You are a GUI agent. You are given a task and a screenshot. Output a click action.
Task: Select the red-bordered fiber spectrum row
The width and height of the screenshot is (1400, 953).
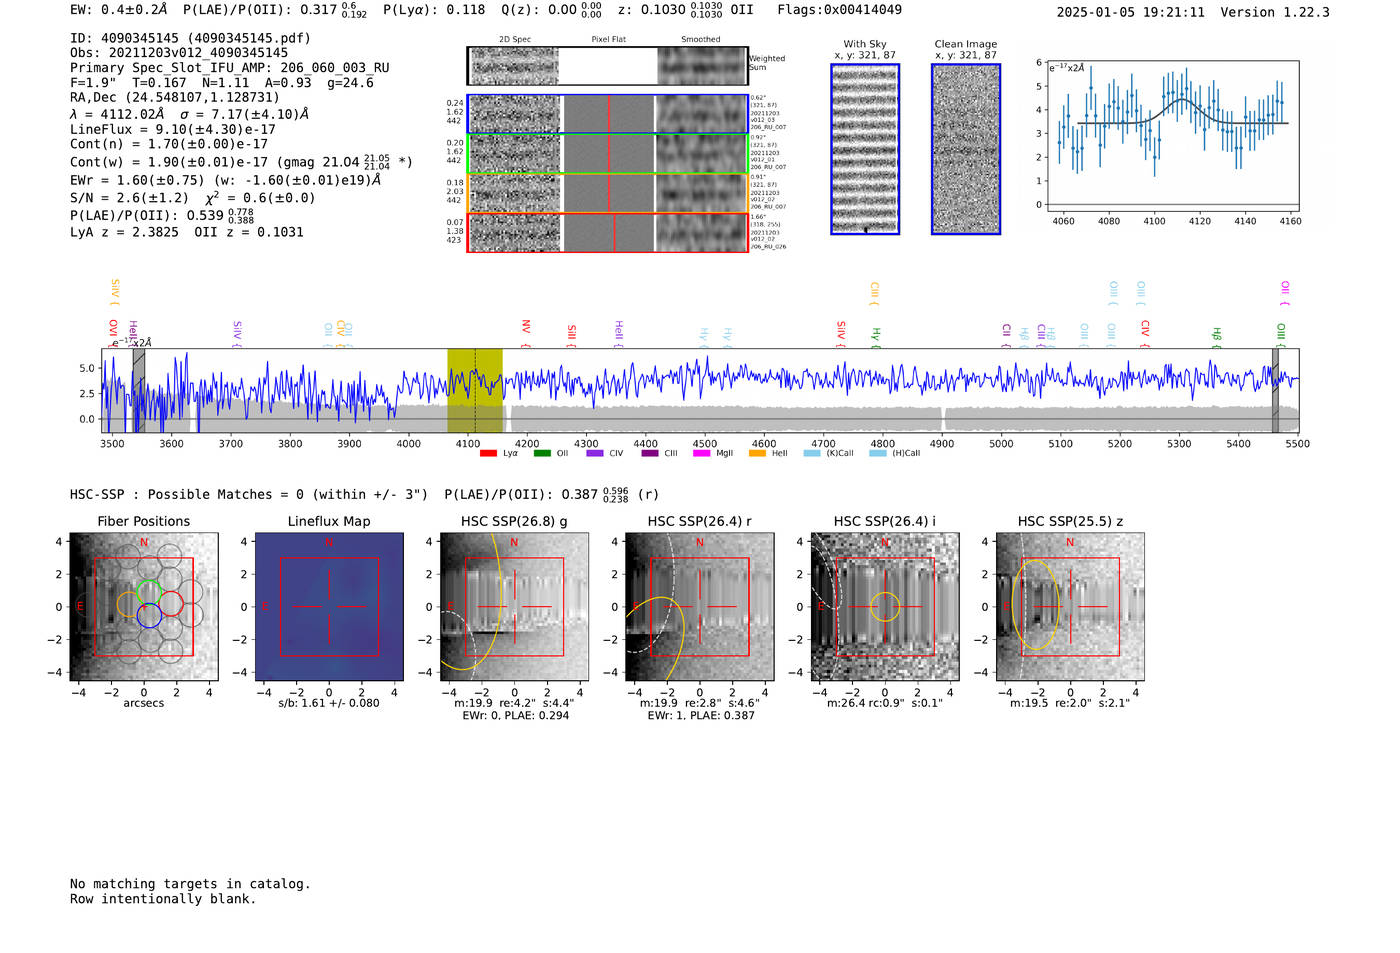pos(607,232)
